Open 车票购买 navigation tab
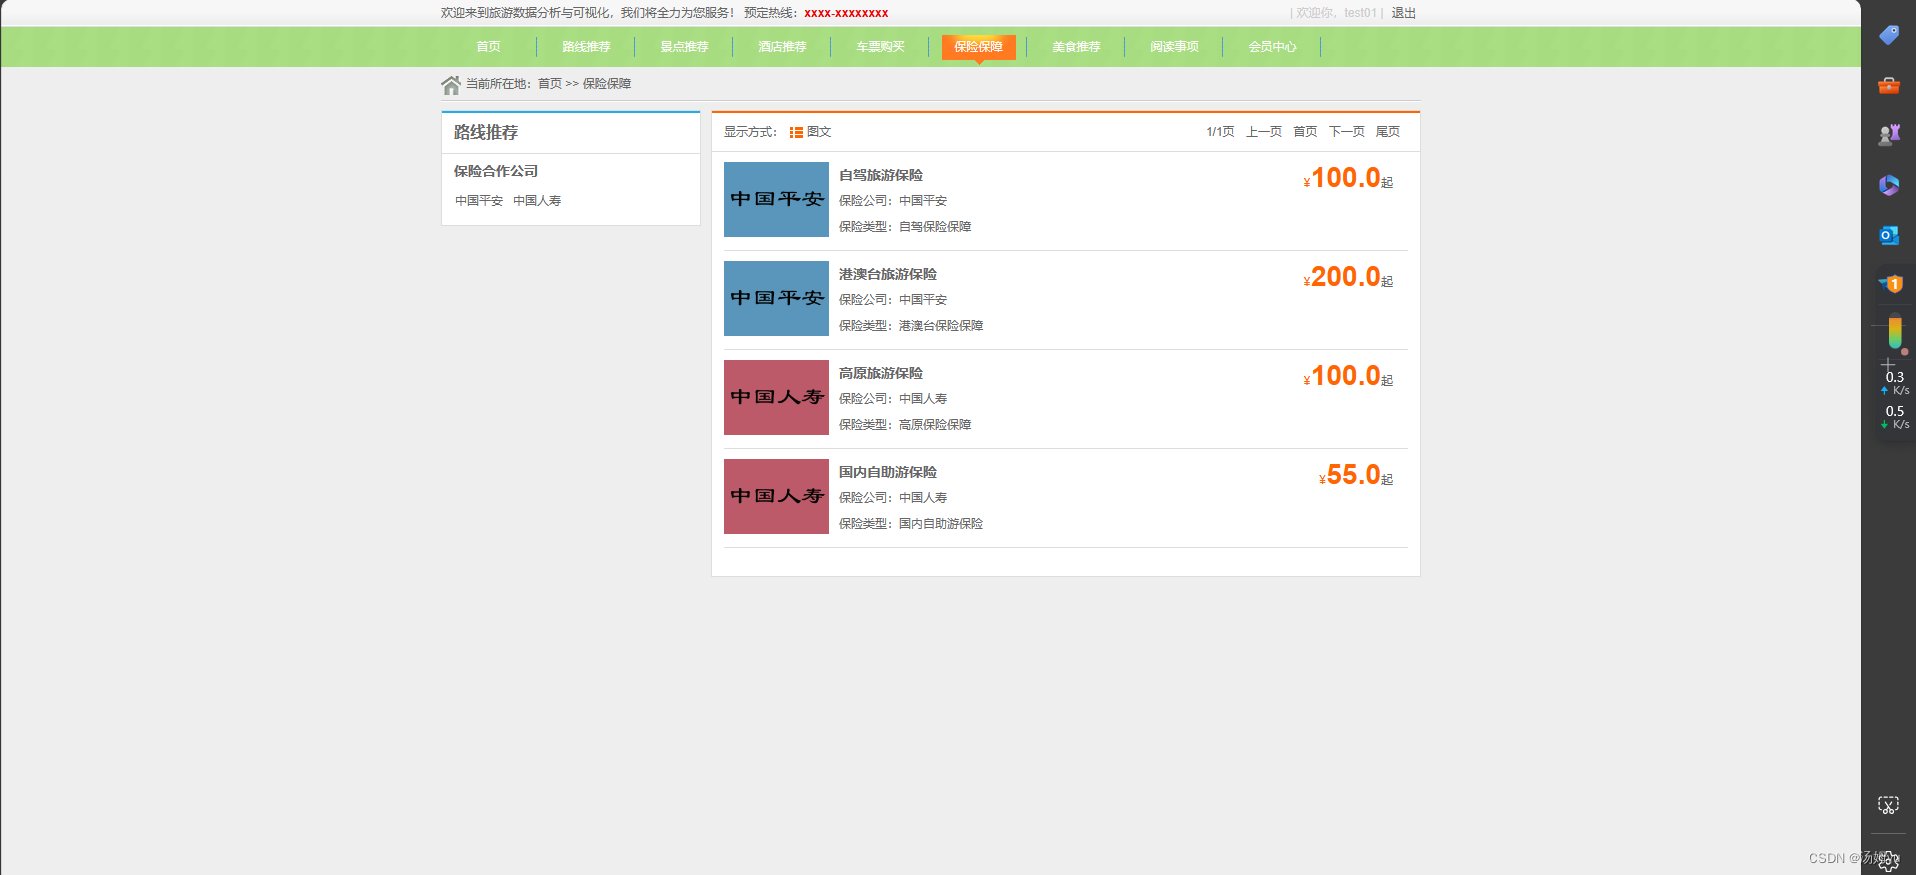 point(880,47)
